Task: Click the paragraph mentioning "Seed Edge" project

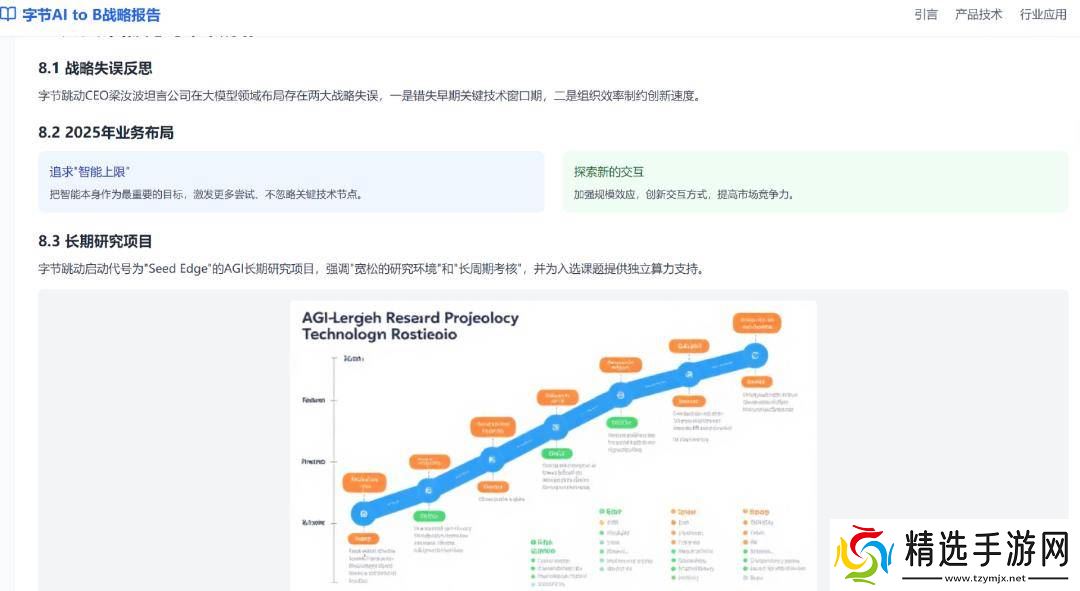Action: tap(370, 269)
